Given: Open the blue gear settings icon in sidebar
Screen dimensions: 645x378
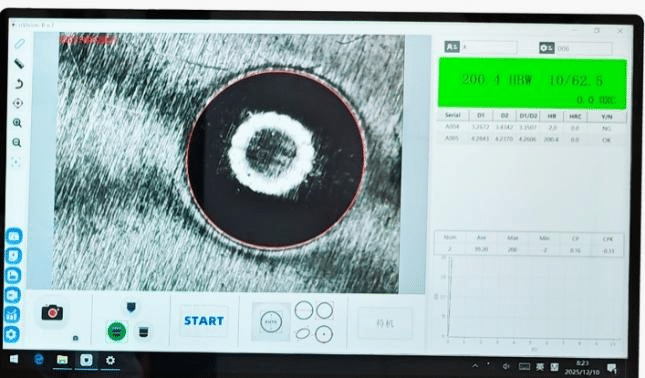Looking at the screenshot, I should pos(12,334).
